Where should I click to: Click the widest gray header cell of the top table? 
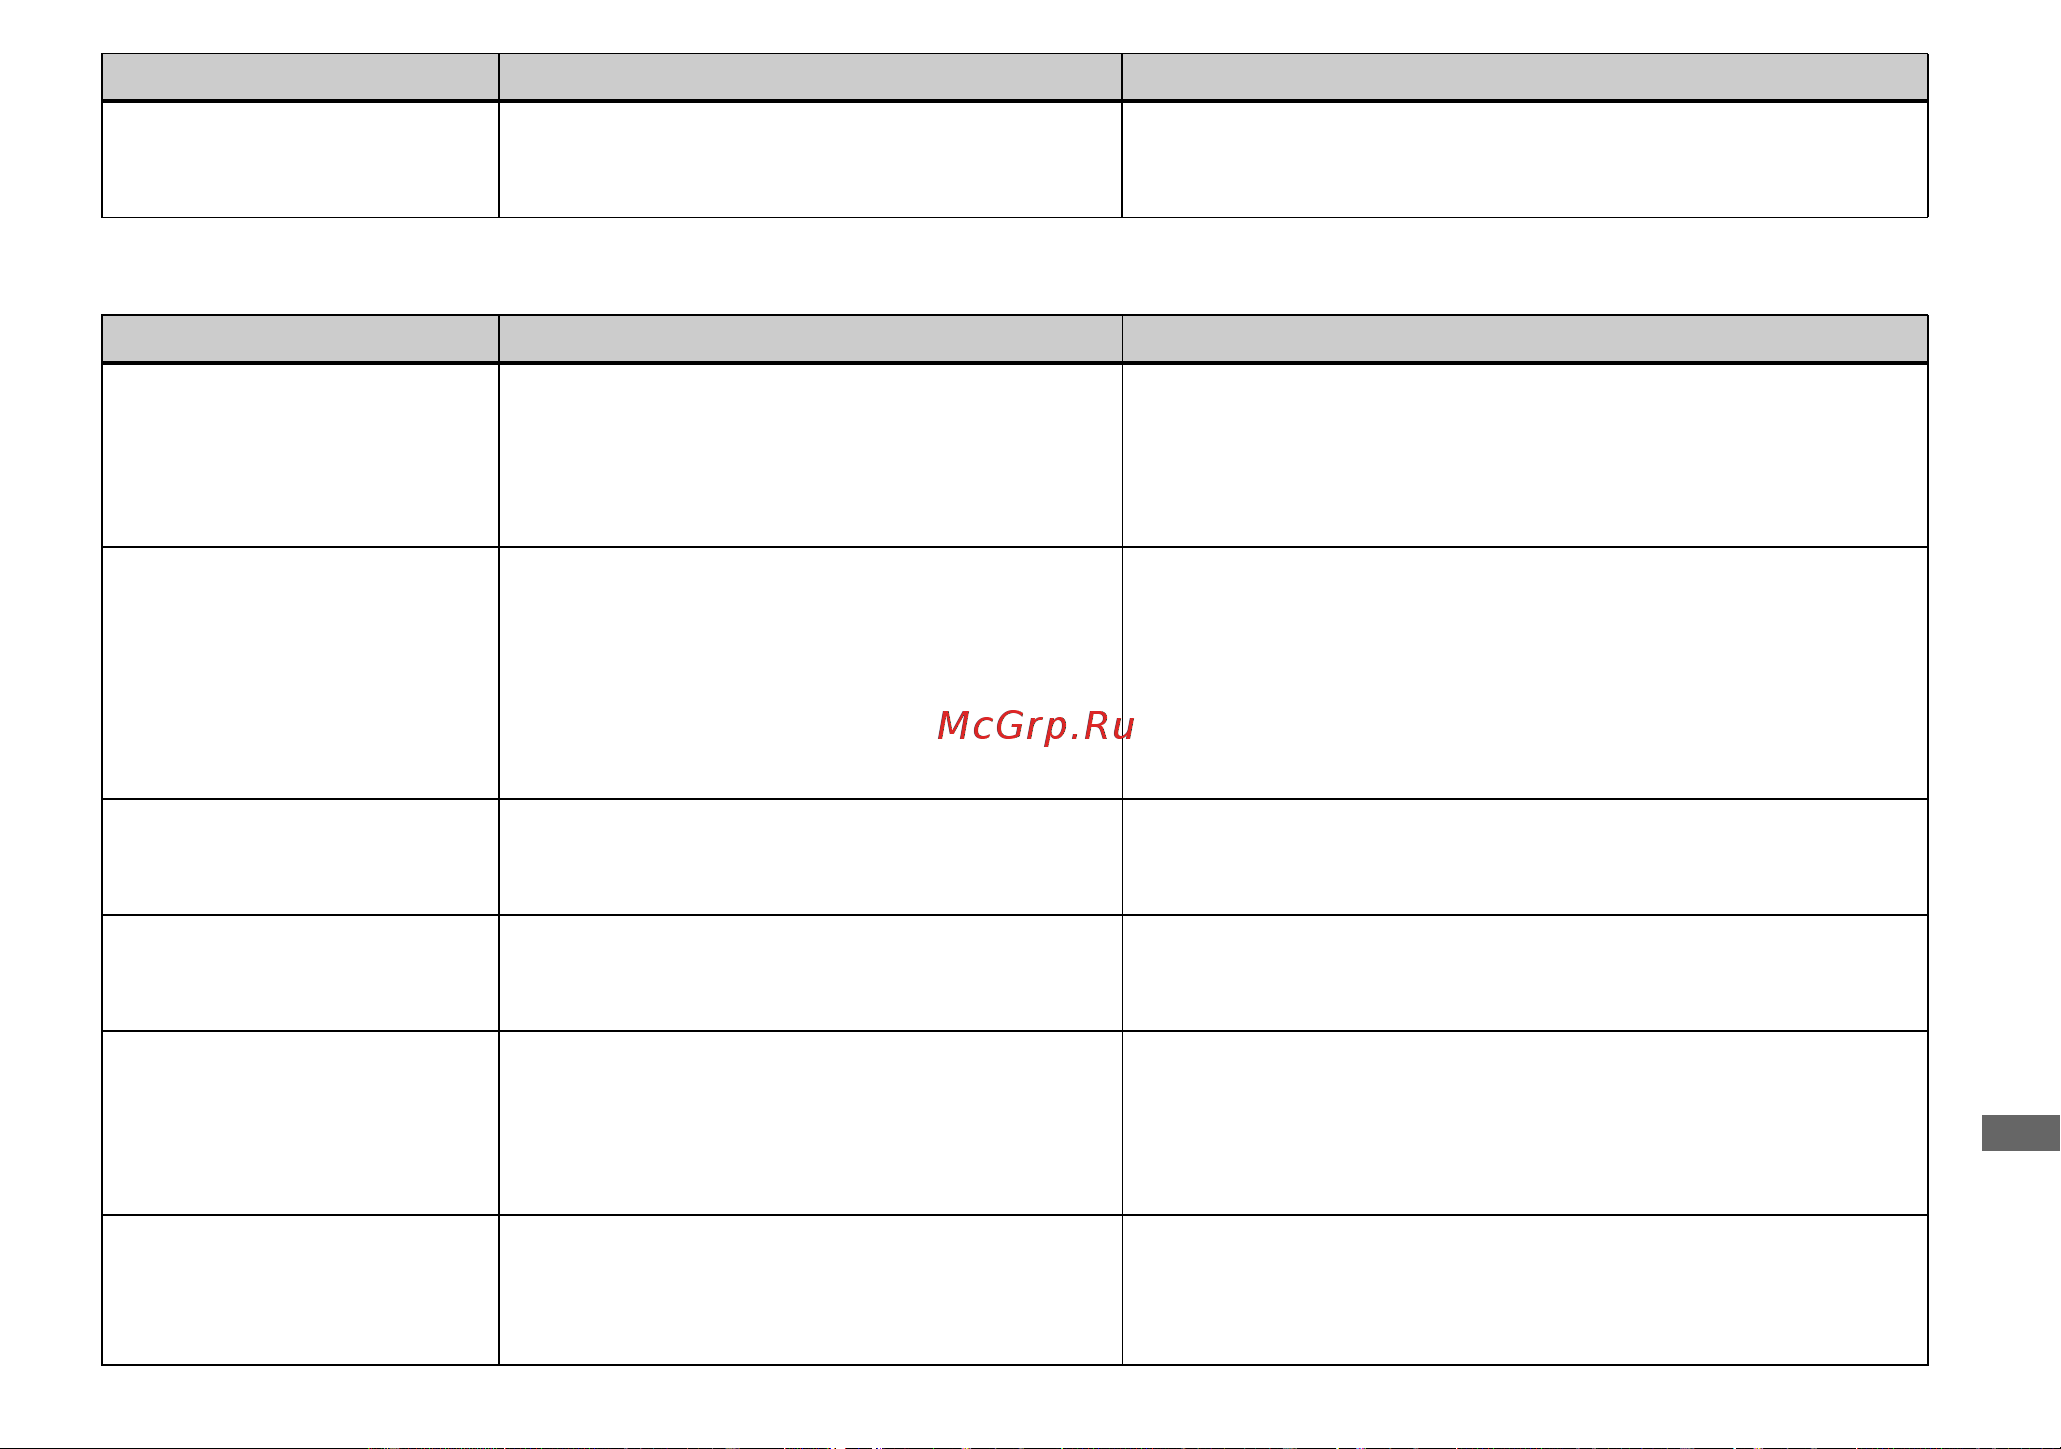(1525, 77)
